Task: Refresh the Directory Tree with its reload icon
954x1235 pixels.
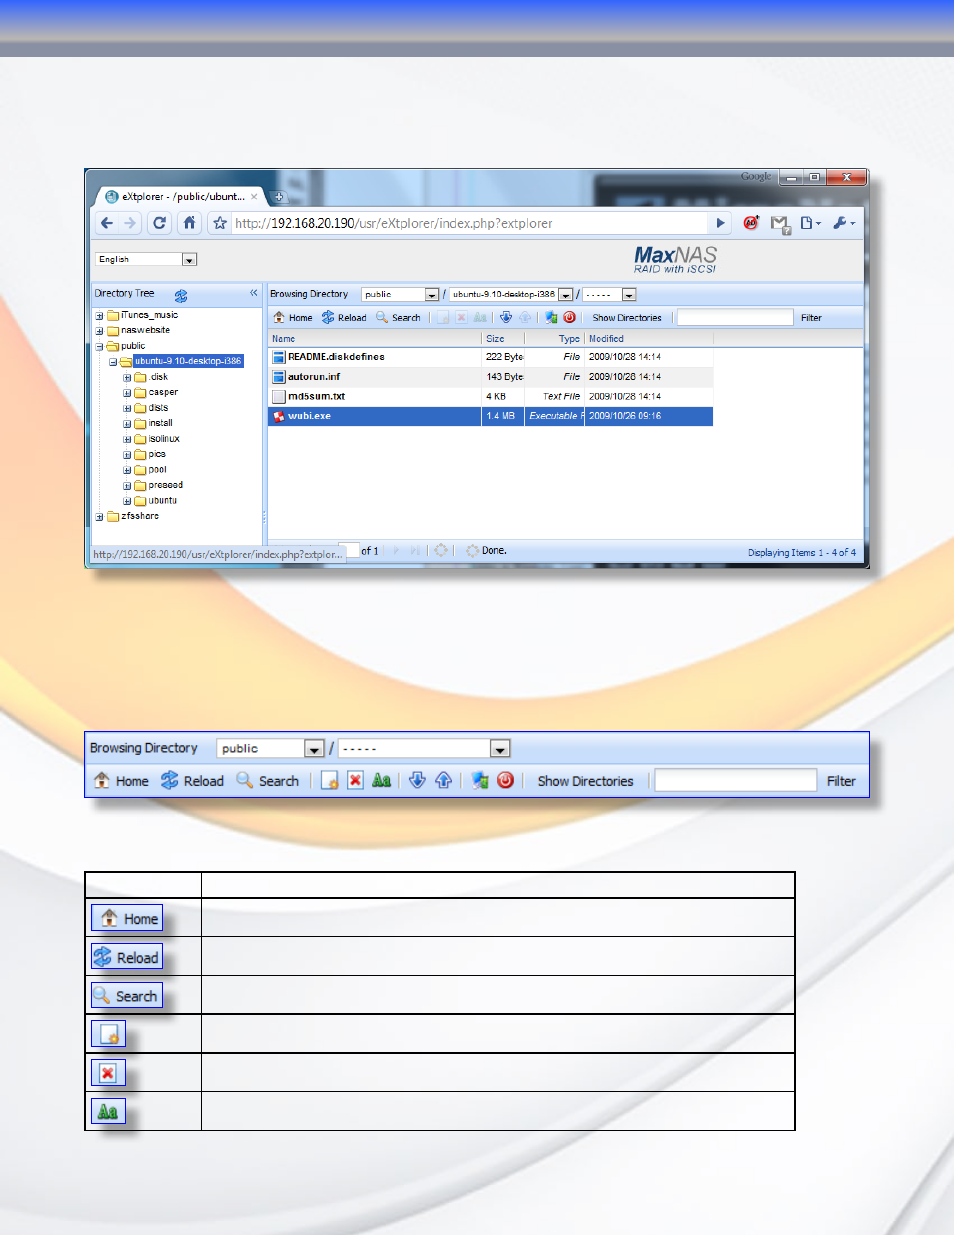Action: tap(181, 296)
